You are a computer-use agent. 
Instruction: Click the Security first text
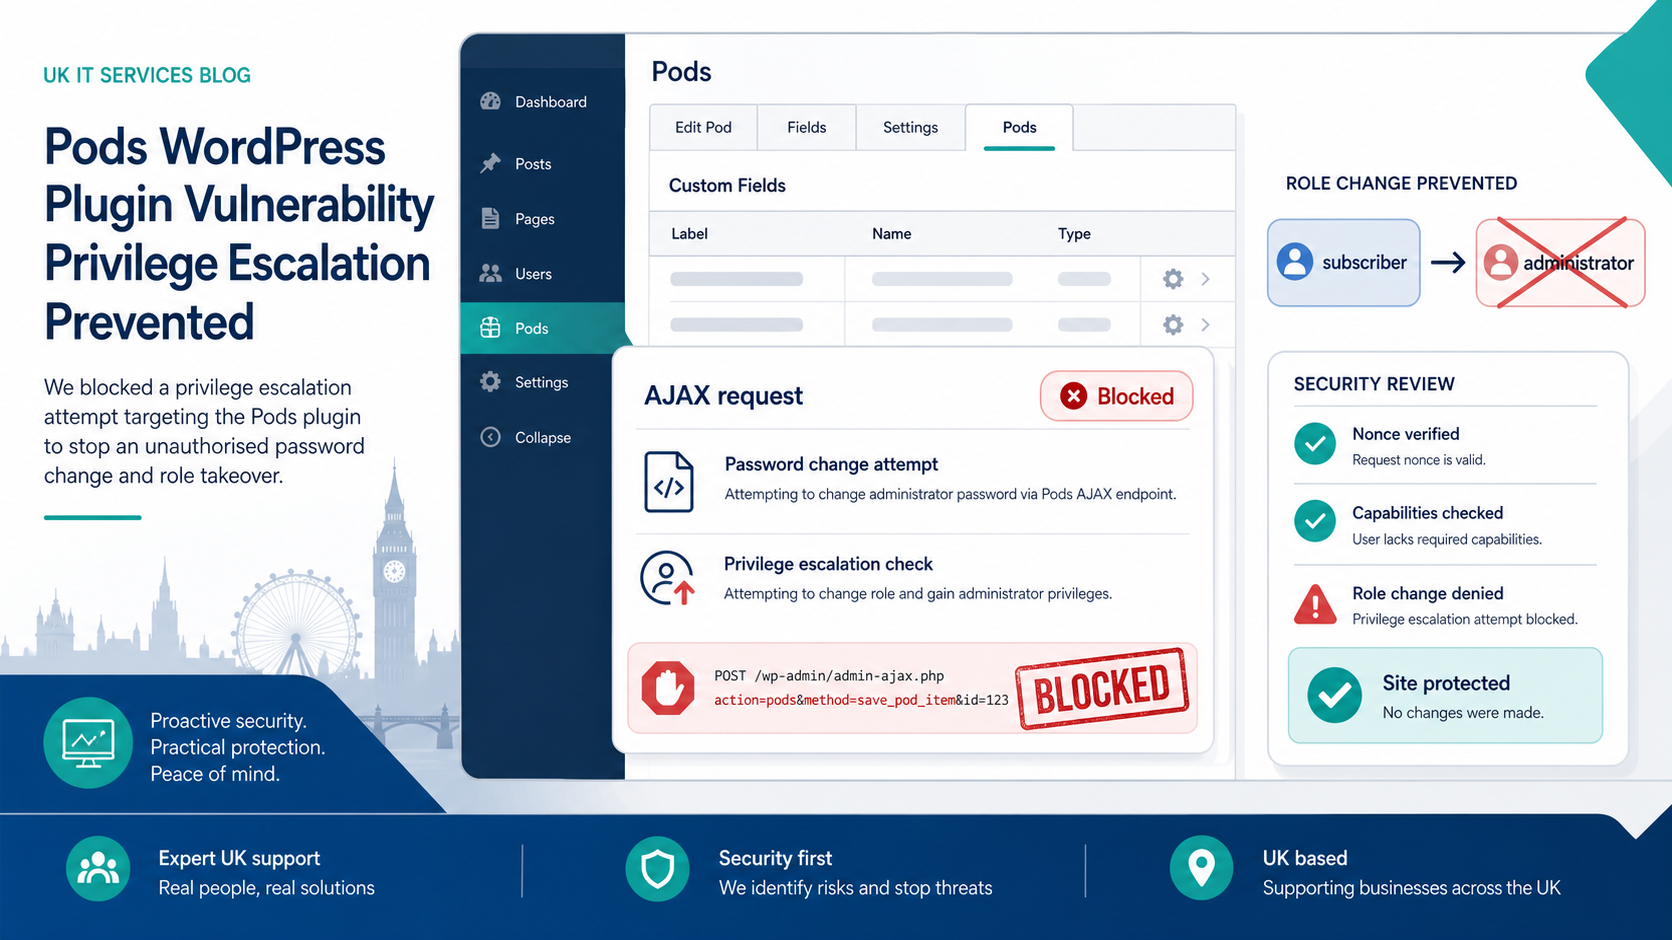775,858
